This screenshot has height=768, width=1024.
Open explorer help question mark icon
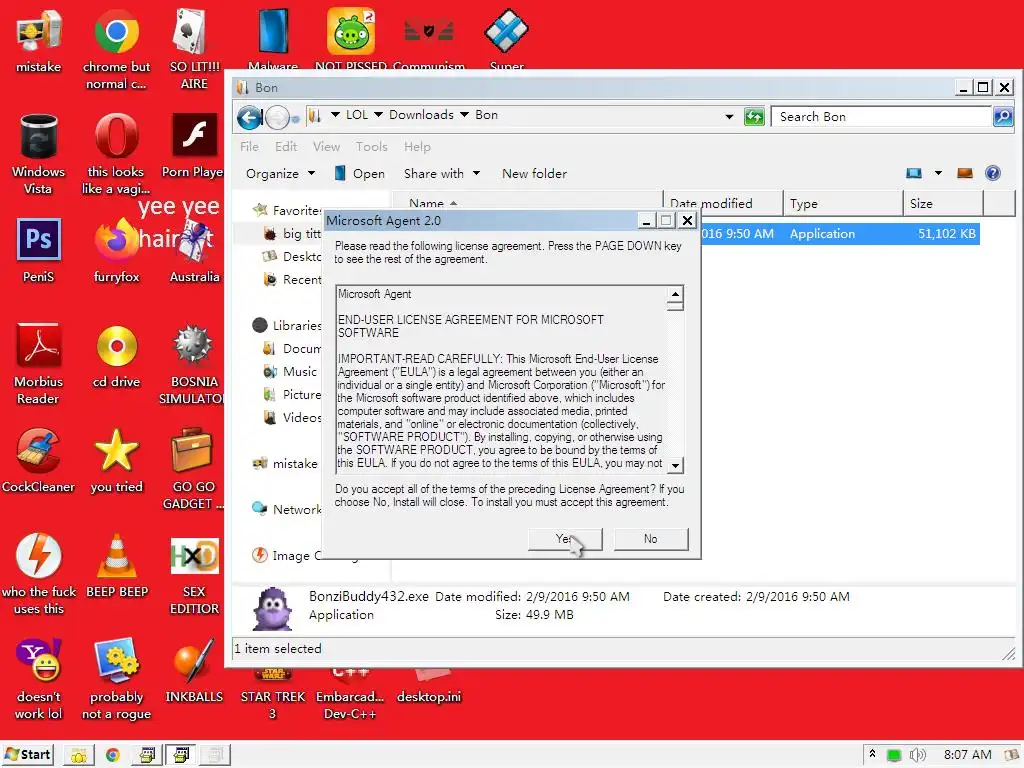(993, 173)
